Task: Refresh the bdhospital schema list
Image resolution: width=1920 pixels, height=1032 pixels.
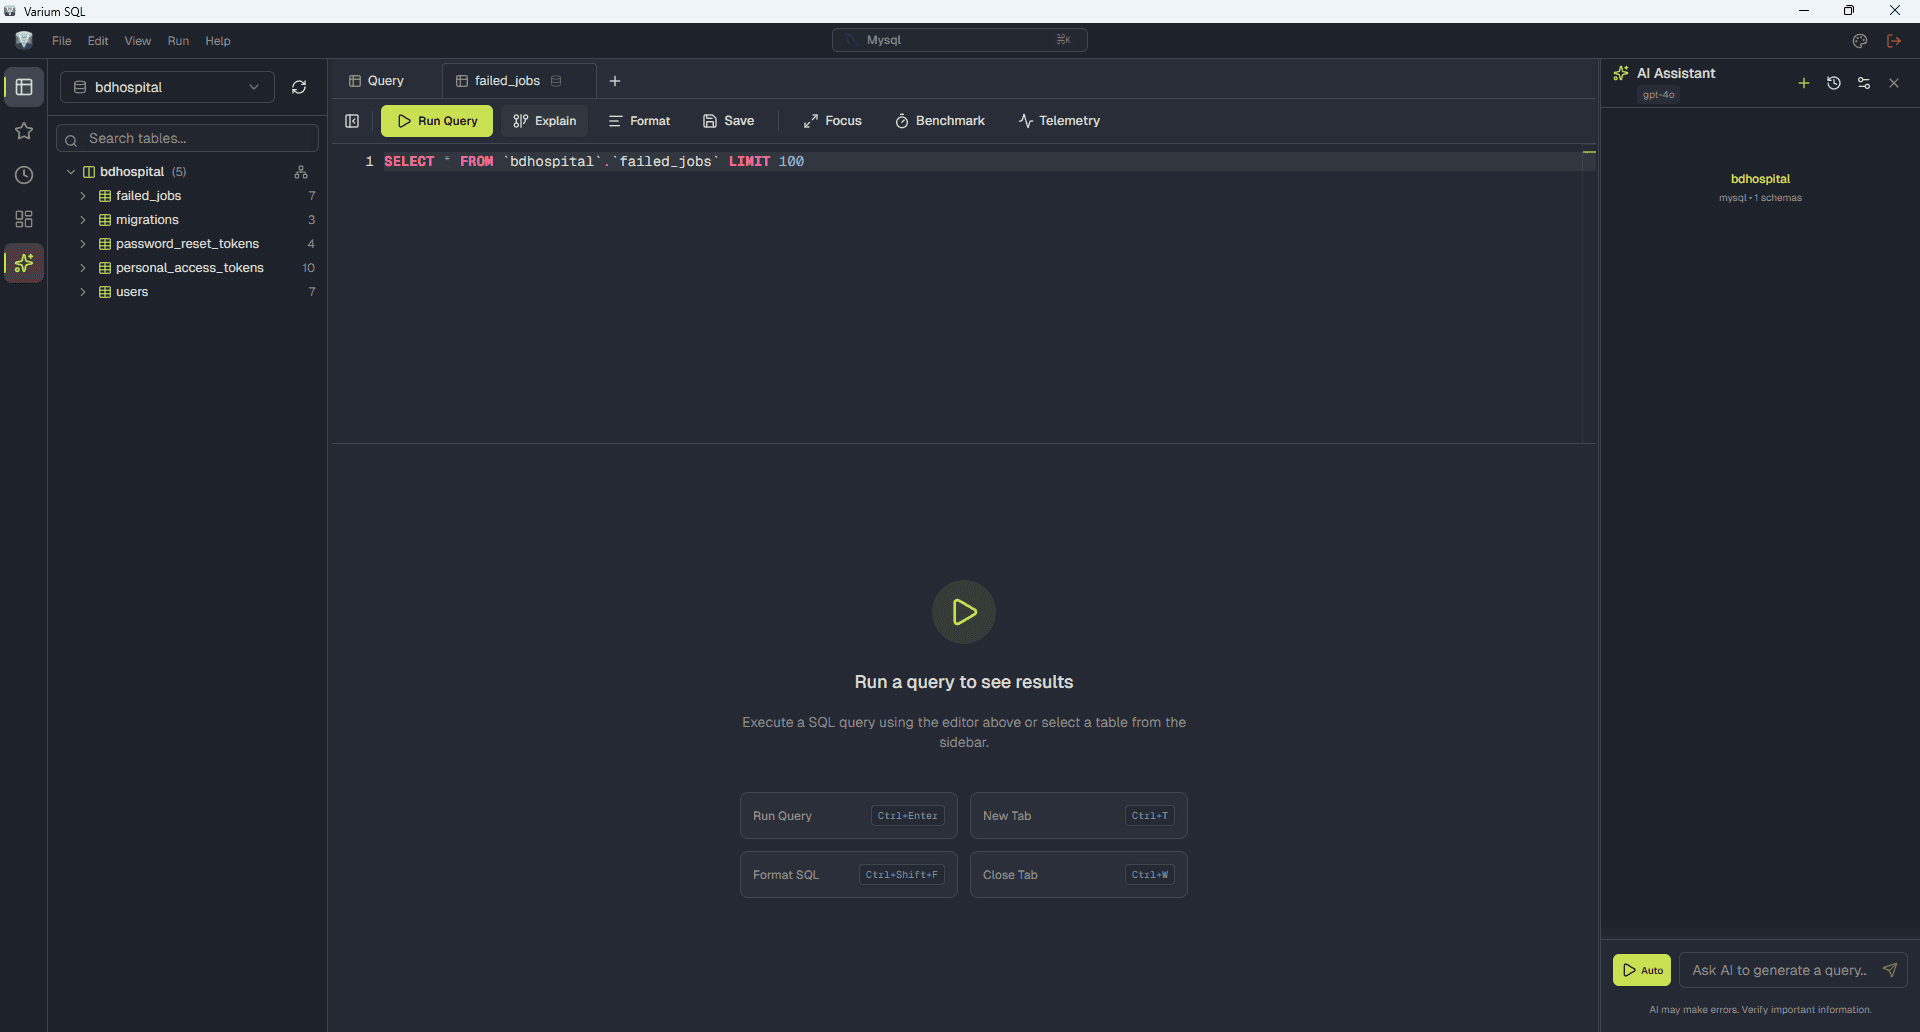Action: 298,87
